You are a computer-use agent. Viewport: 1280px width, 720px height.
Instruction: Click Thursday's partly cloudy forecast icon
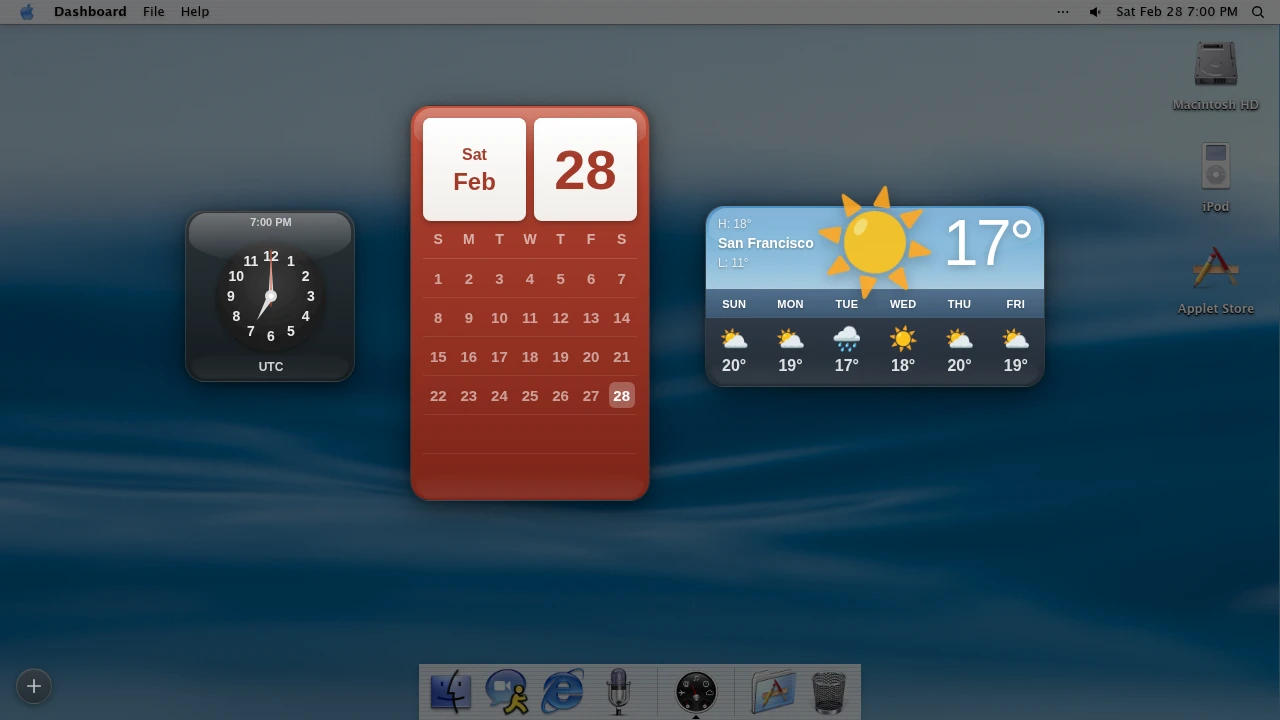coord(959,339)
